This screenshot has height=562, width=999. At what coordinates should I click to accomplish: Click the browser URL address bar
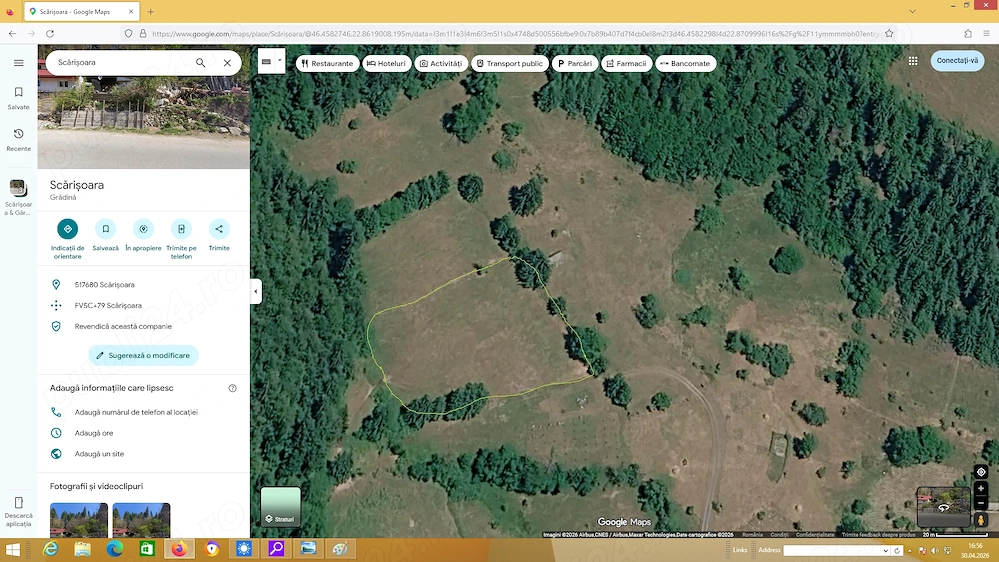[515, 33]
